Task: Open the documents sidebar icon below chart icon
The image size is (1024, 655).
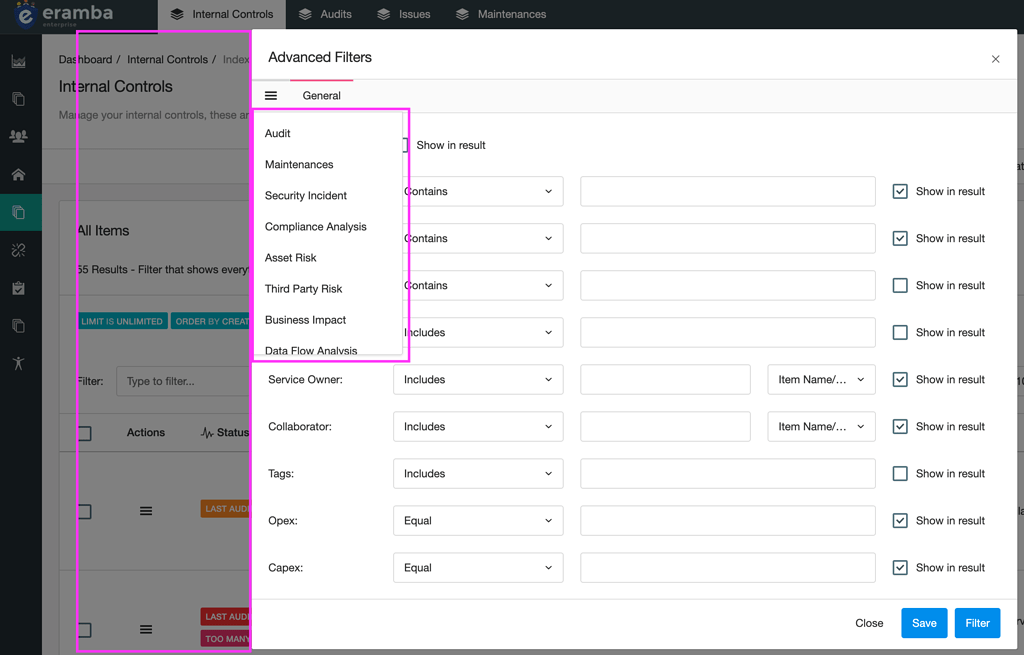Action: (x=18, y=99)
